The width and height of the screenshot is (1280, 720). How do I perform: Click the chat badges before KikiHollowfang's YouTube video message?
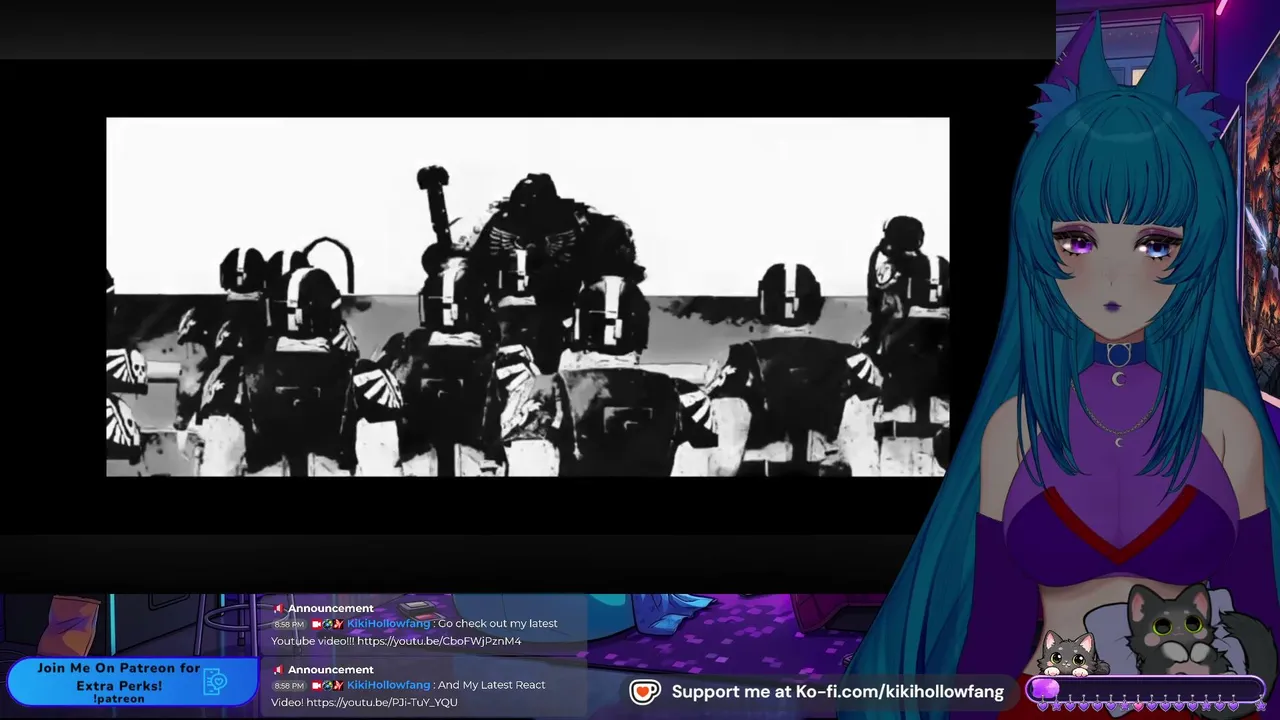[x=327, y=624]
